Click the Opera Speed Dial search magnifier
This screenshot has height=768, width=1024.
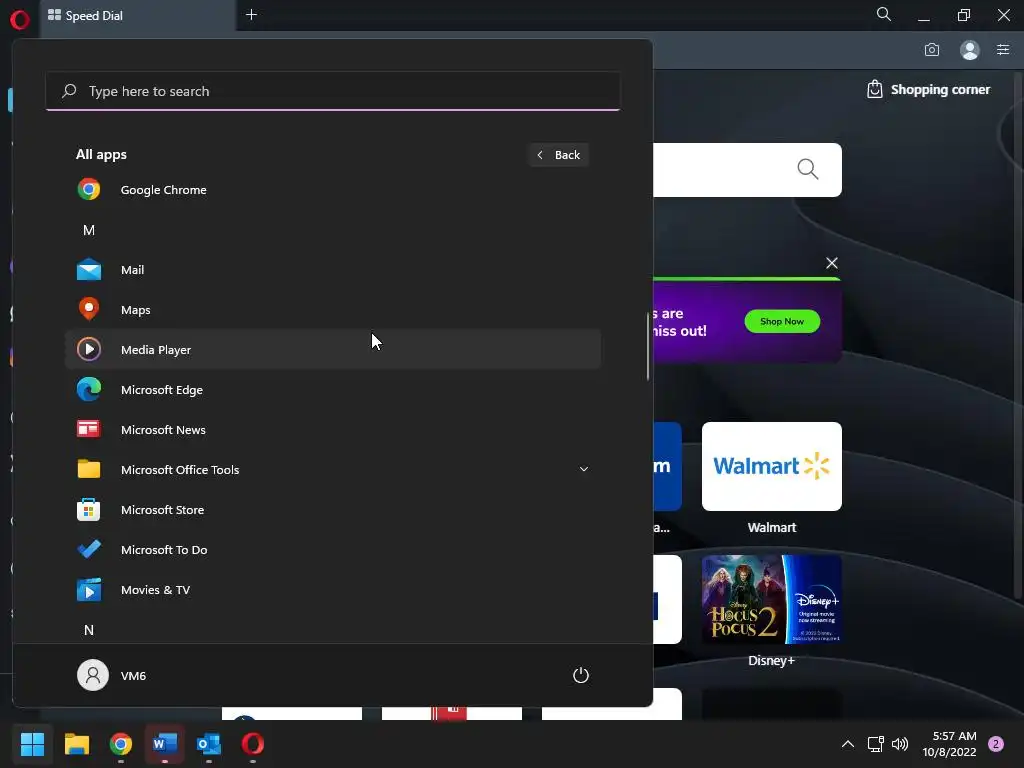(808, 169)
